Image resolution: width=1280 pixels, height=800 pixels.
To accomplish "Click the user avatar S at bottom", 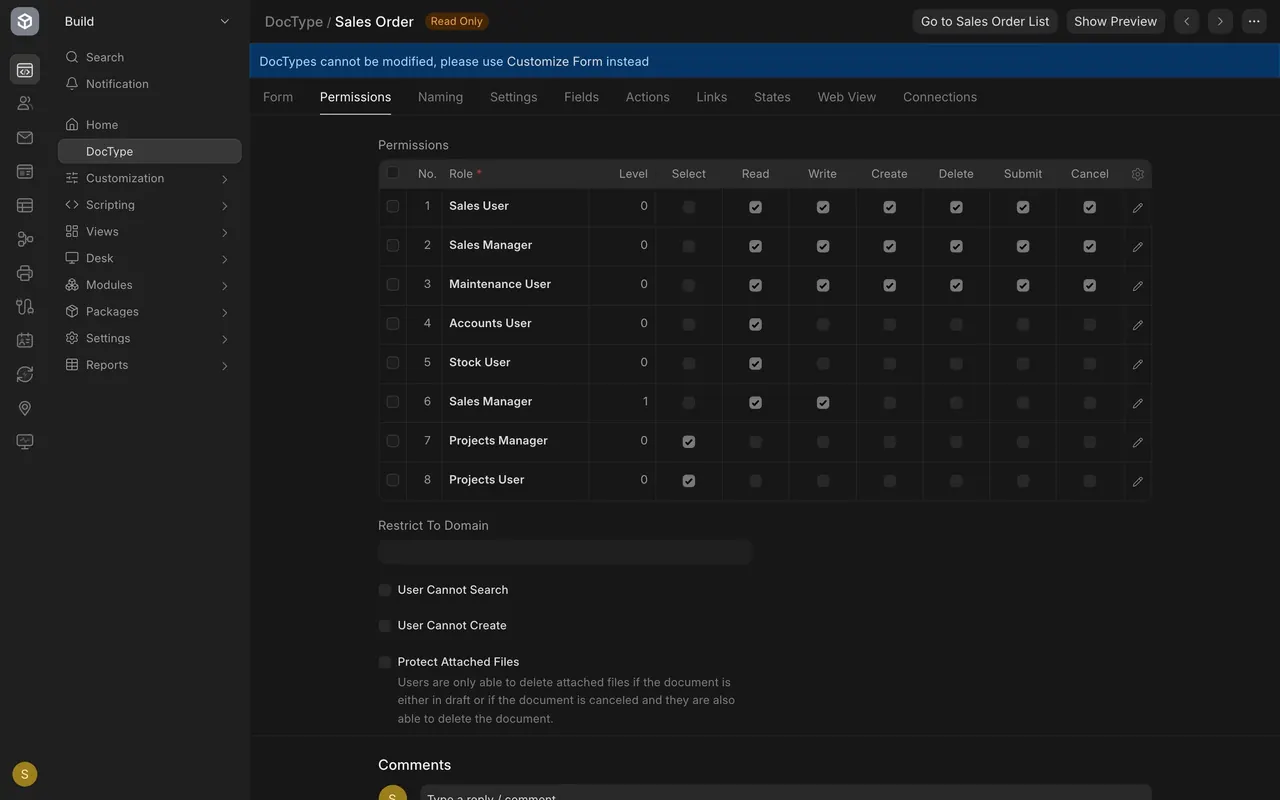I will 25,774.
